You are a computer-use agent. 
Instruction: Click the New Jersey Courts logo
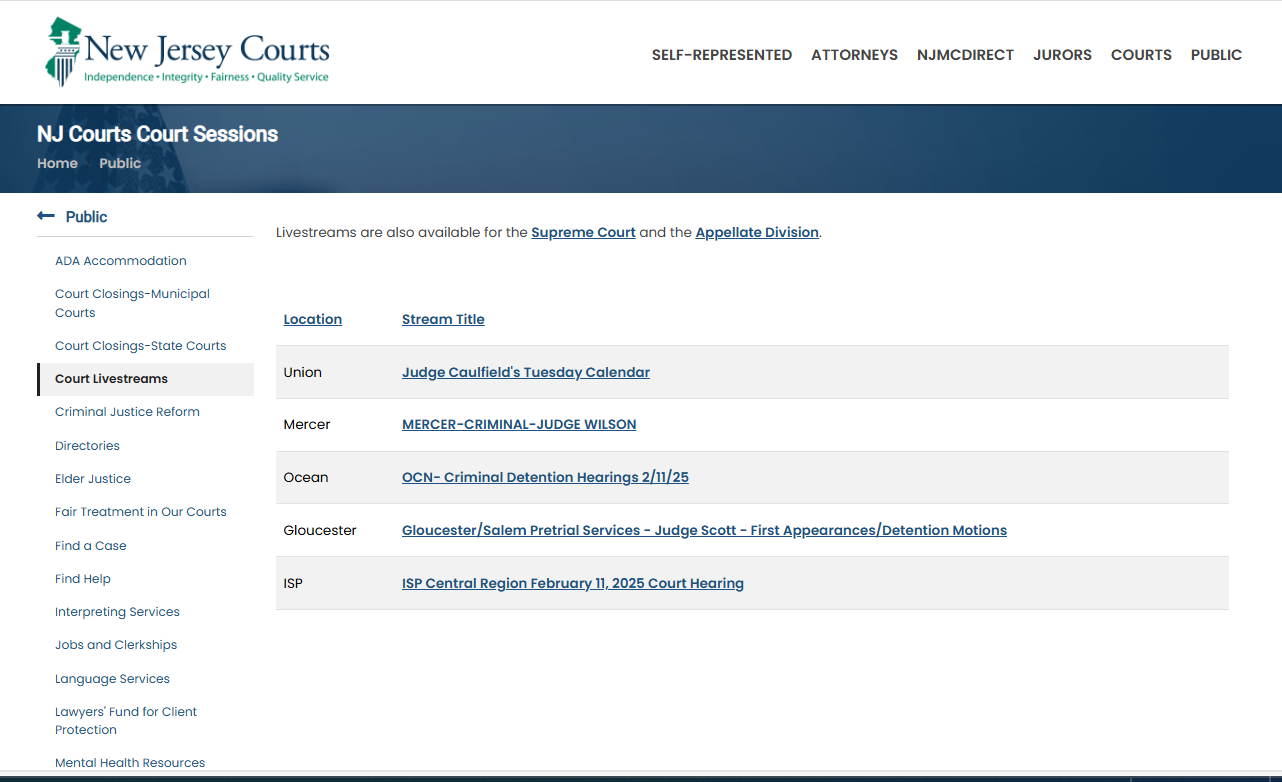click(x=188, y=52)
